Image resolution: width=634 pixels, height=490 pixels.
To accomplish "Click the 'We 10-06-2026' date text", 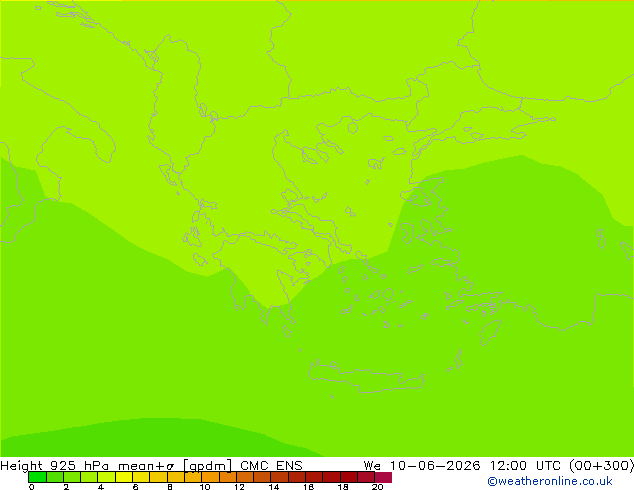I will click(422, 465).
